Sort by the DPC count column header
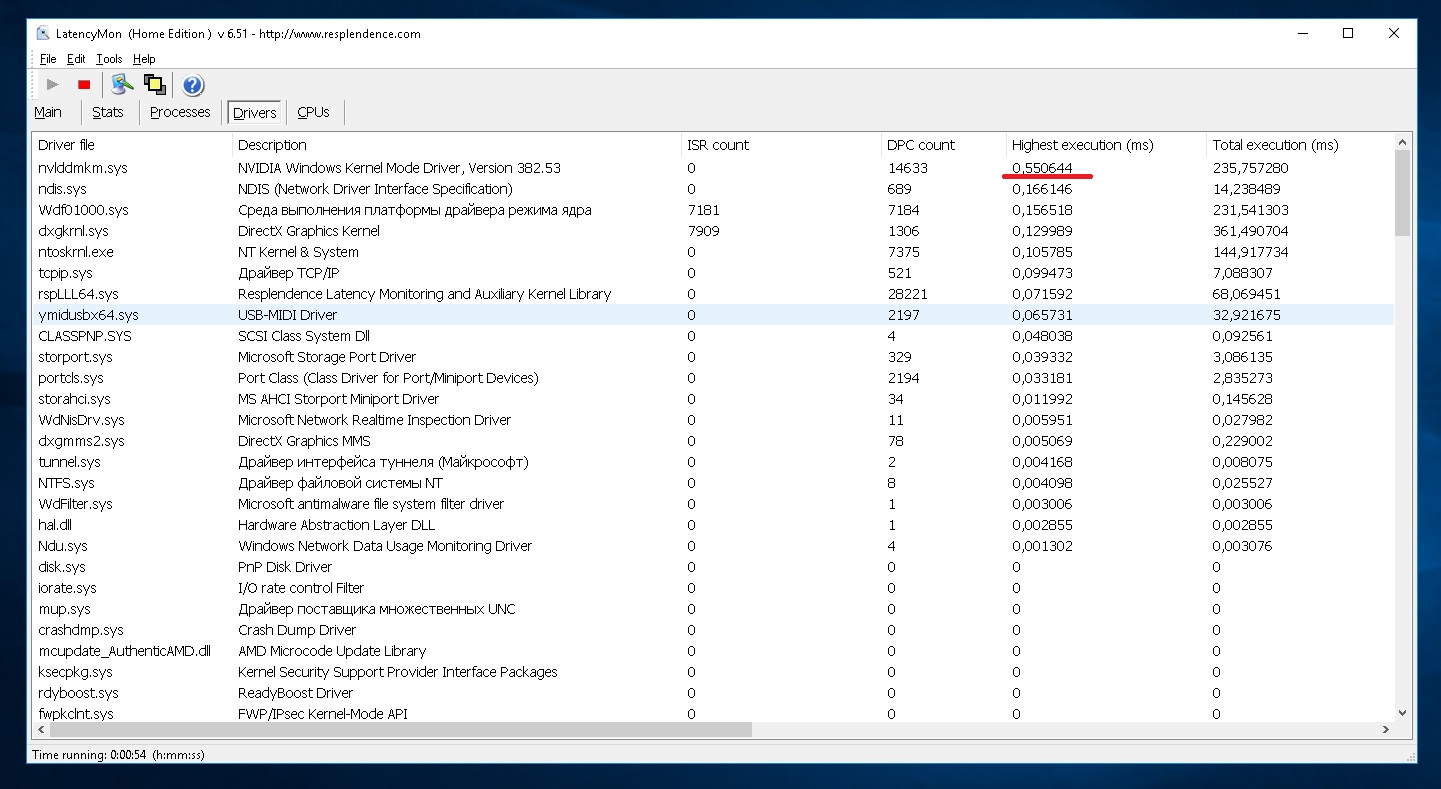1441x789 pixels. tap(921, 145)
